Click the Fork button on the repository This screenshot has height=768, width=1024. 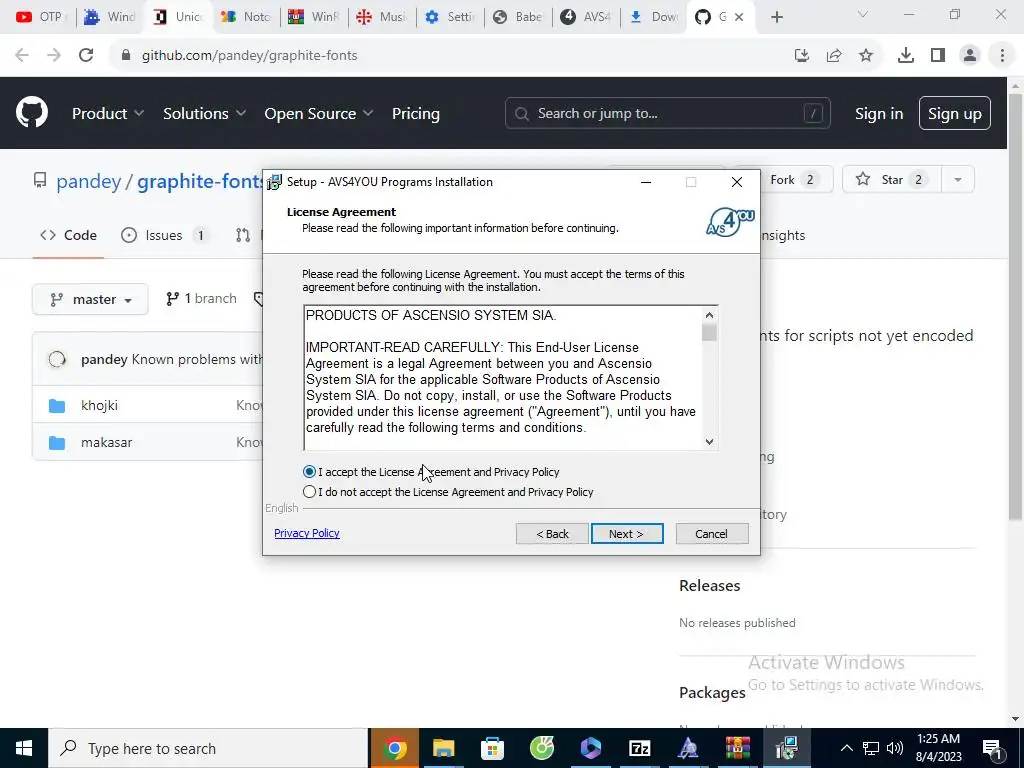[792, 180]
